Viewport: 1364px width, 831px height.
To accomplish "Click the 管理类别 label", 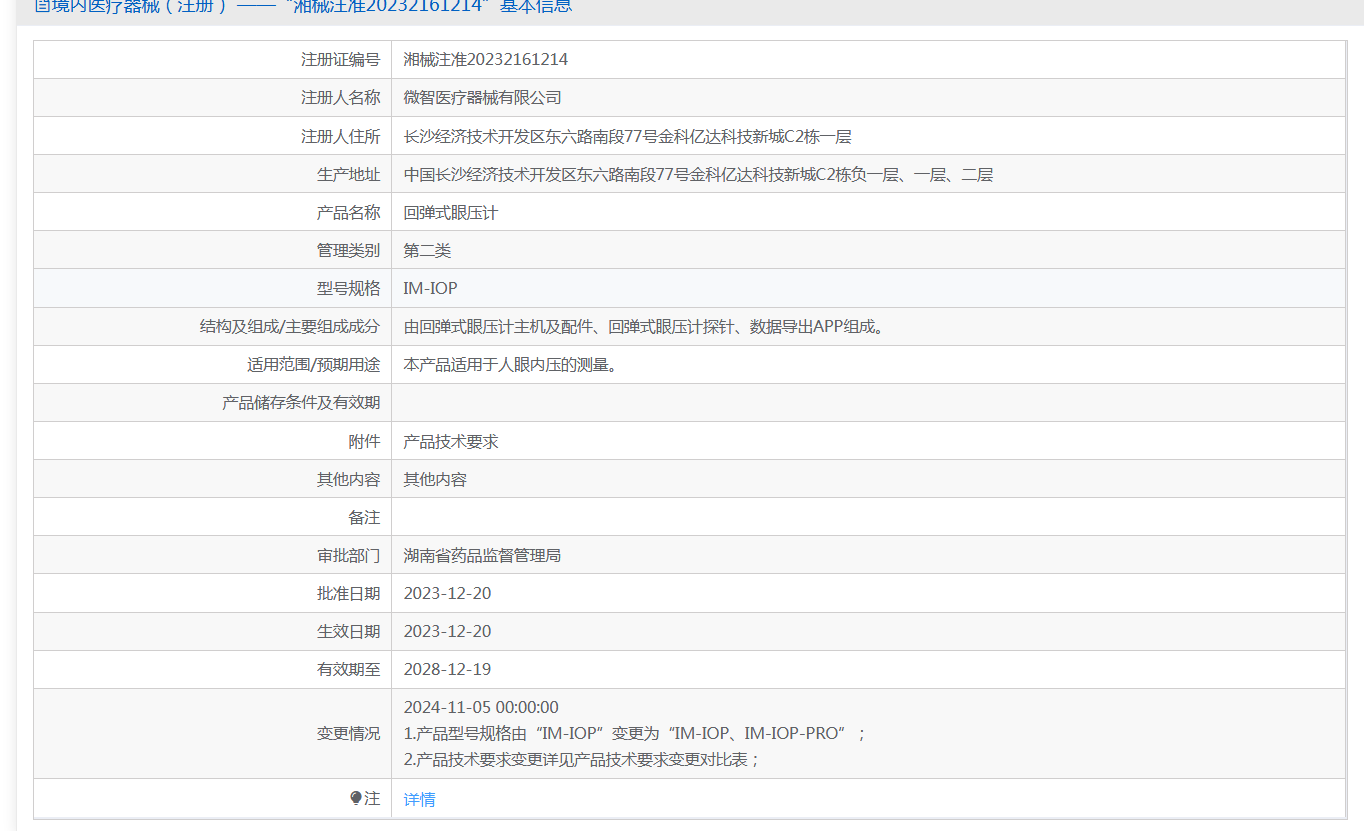I will click(349, 251).
